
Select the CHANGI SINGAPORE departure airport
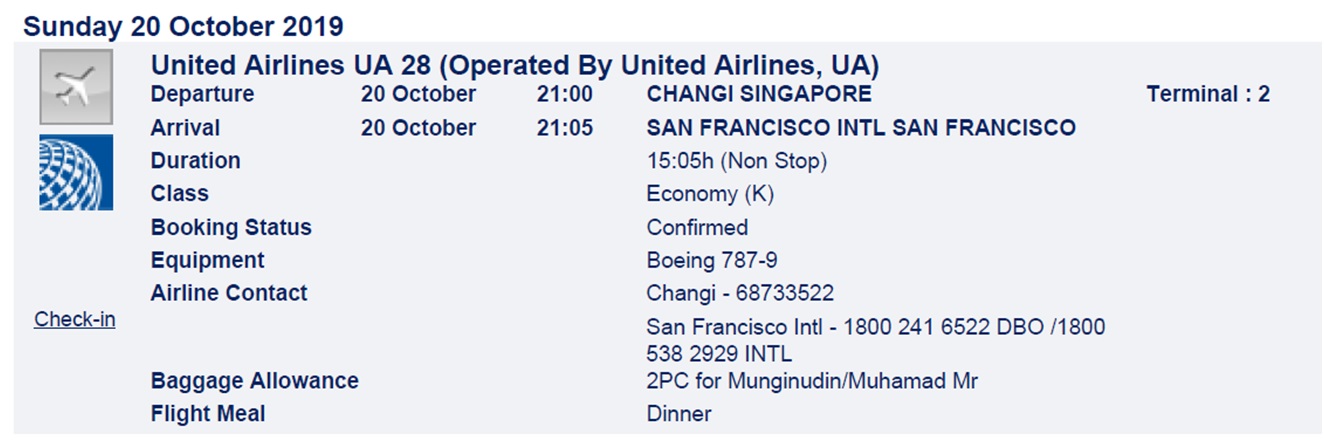[759, 95]
